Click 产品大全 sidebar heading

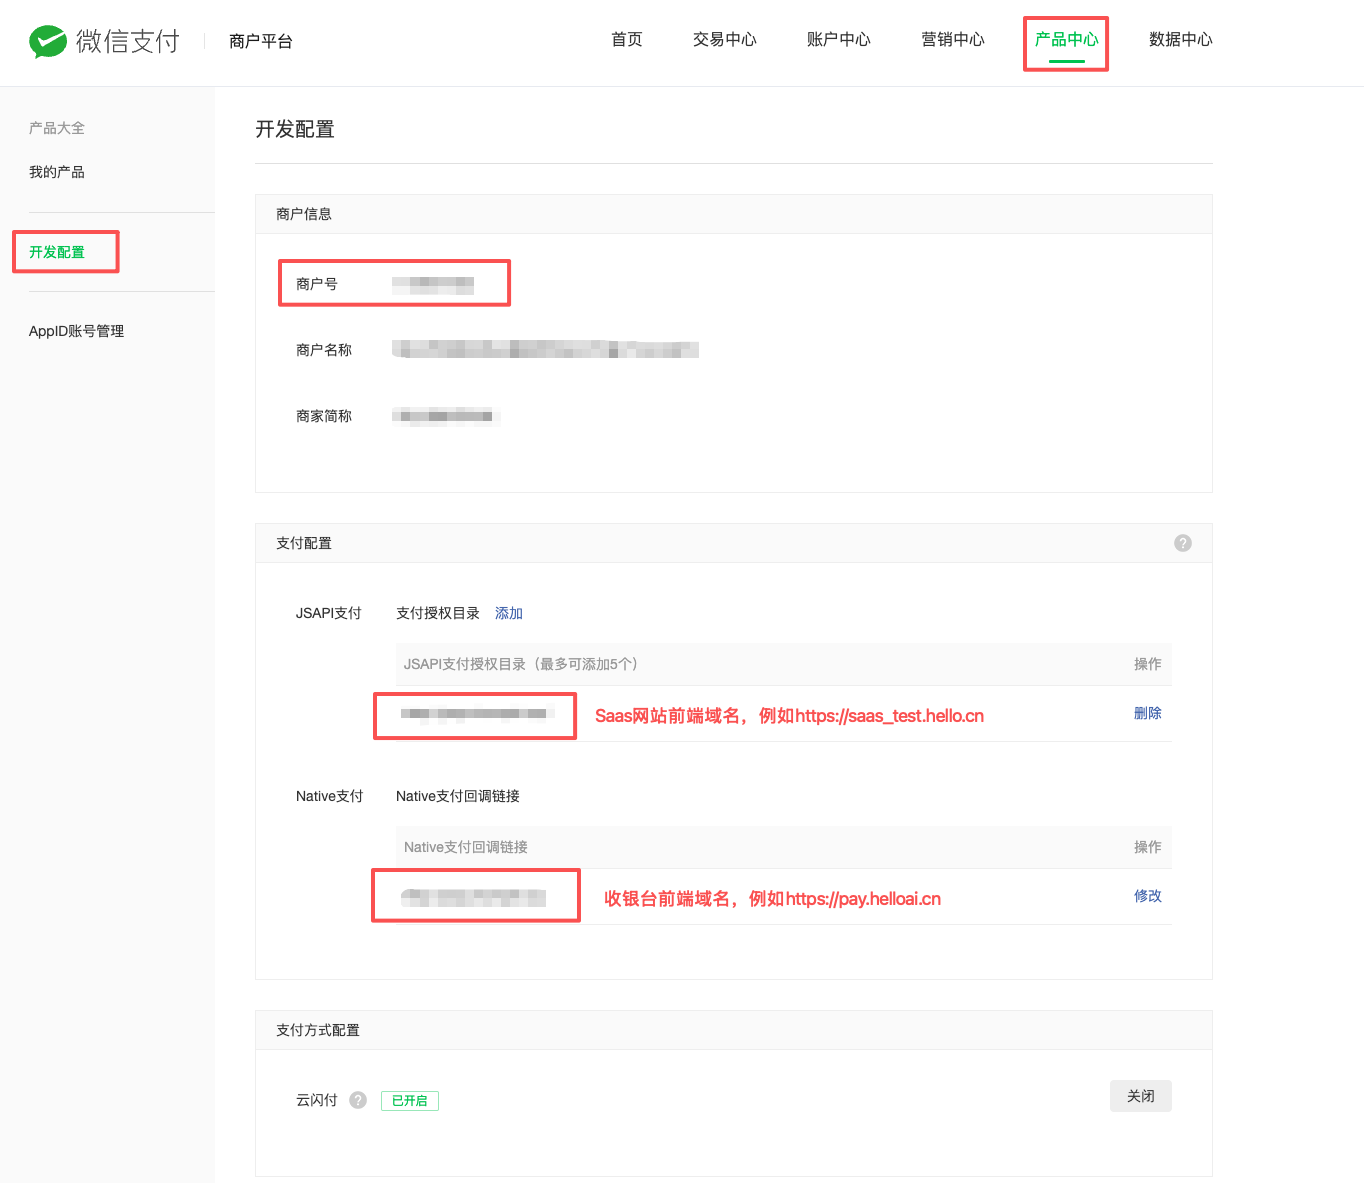pos(57,128)
